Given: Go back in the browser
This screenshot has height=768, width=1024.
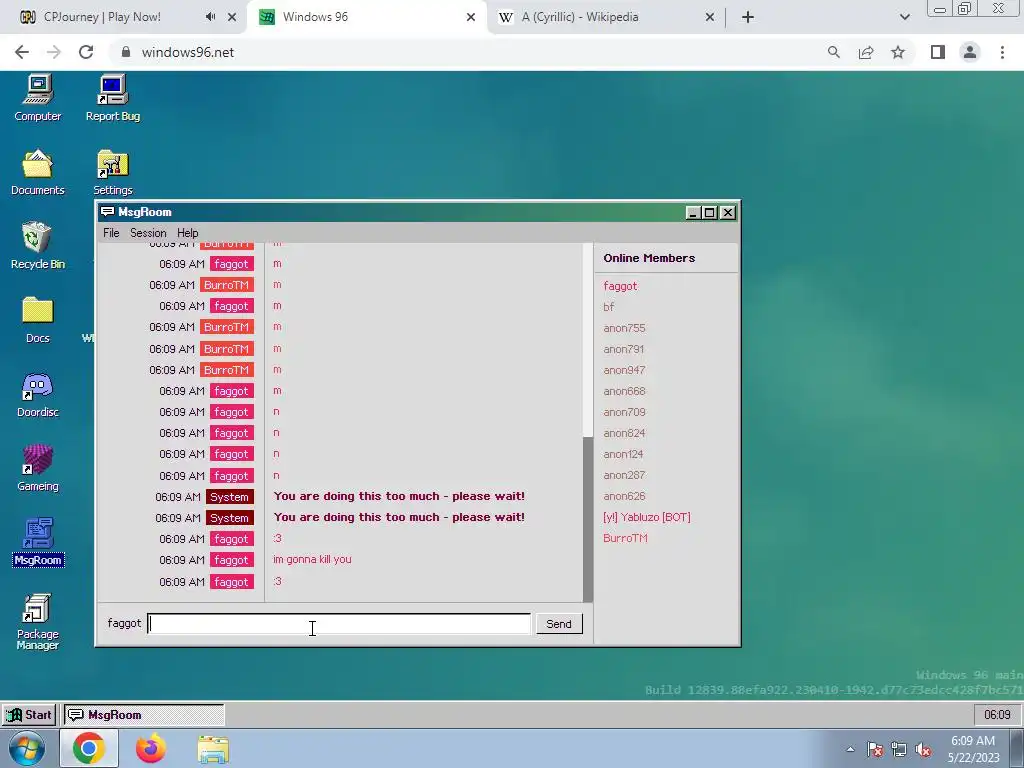Looking at the screenshot, I should (x=22, y=52).
